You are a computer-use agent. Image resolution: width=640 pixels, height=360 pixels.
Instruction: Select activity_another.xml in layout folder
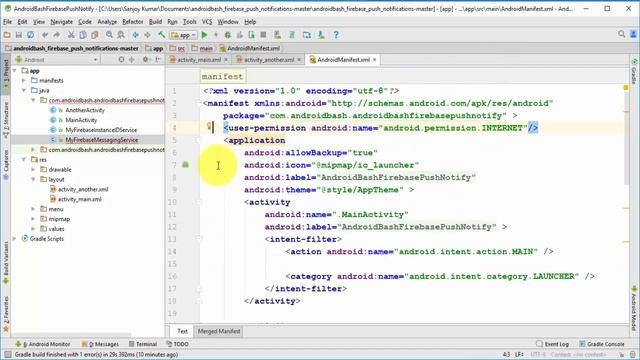[x=83, y=189]
